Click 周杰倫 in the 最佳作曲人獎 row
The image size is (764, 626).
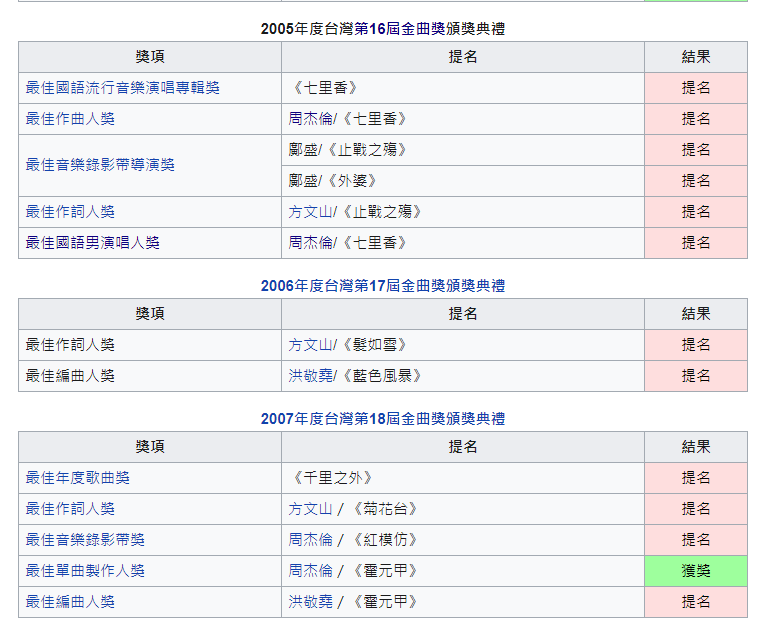tap(310, 119)
